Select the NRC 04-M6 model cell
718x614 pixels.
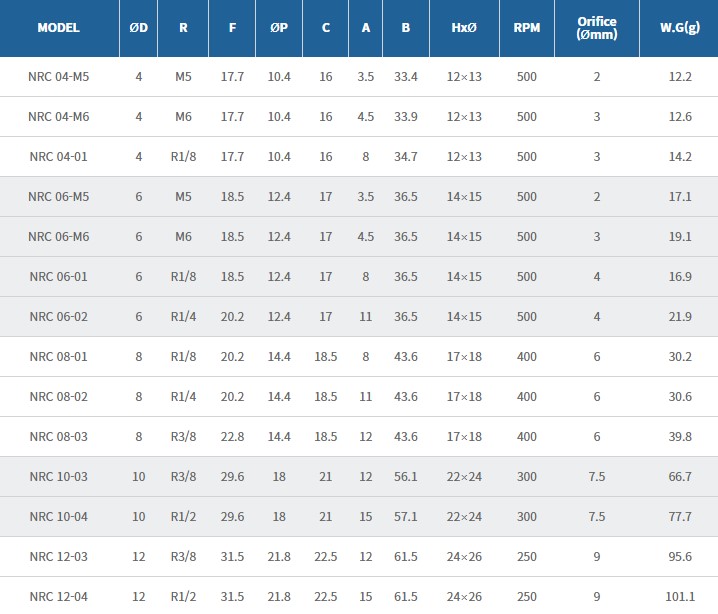59,117
